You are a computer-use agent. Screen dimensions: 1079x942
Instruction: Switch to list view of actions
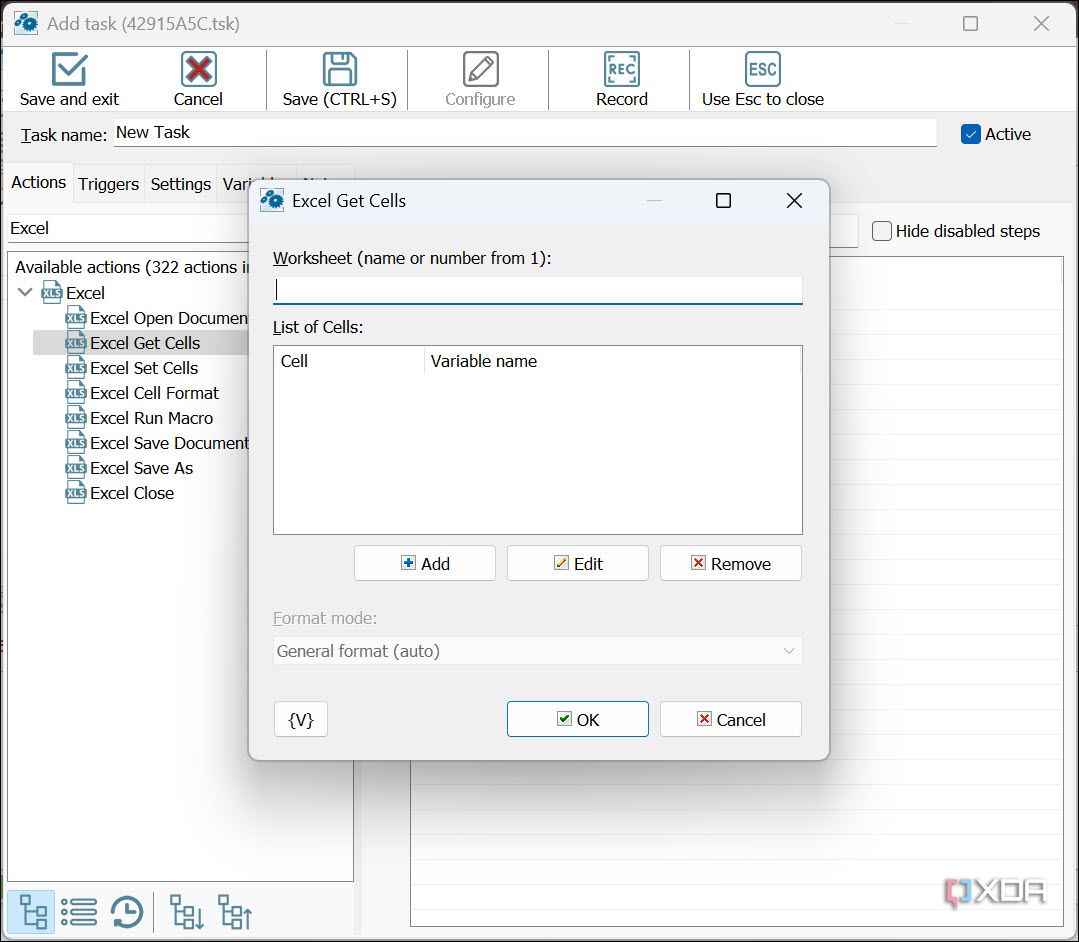78,911
